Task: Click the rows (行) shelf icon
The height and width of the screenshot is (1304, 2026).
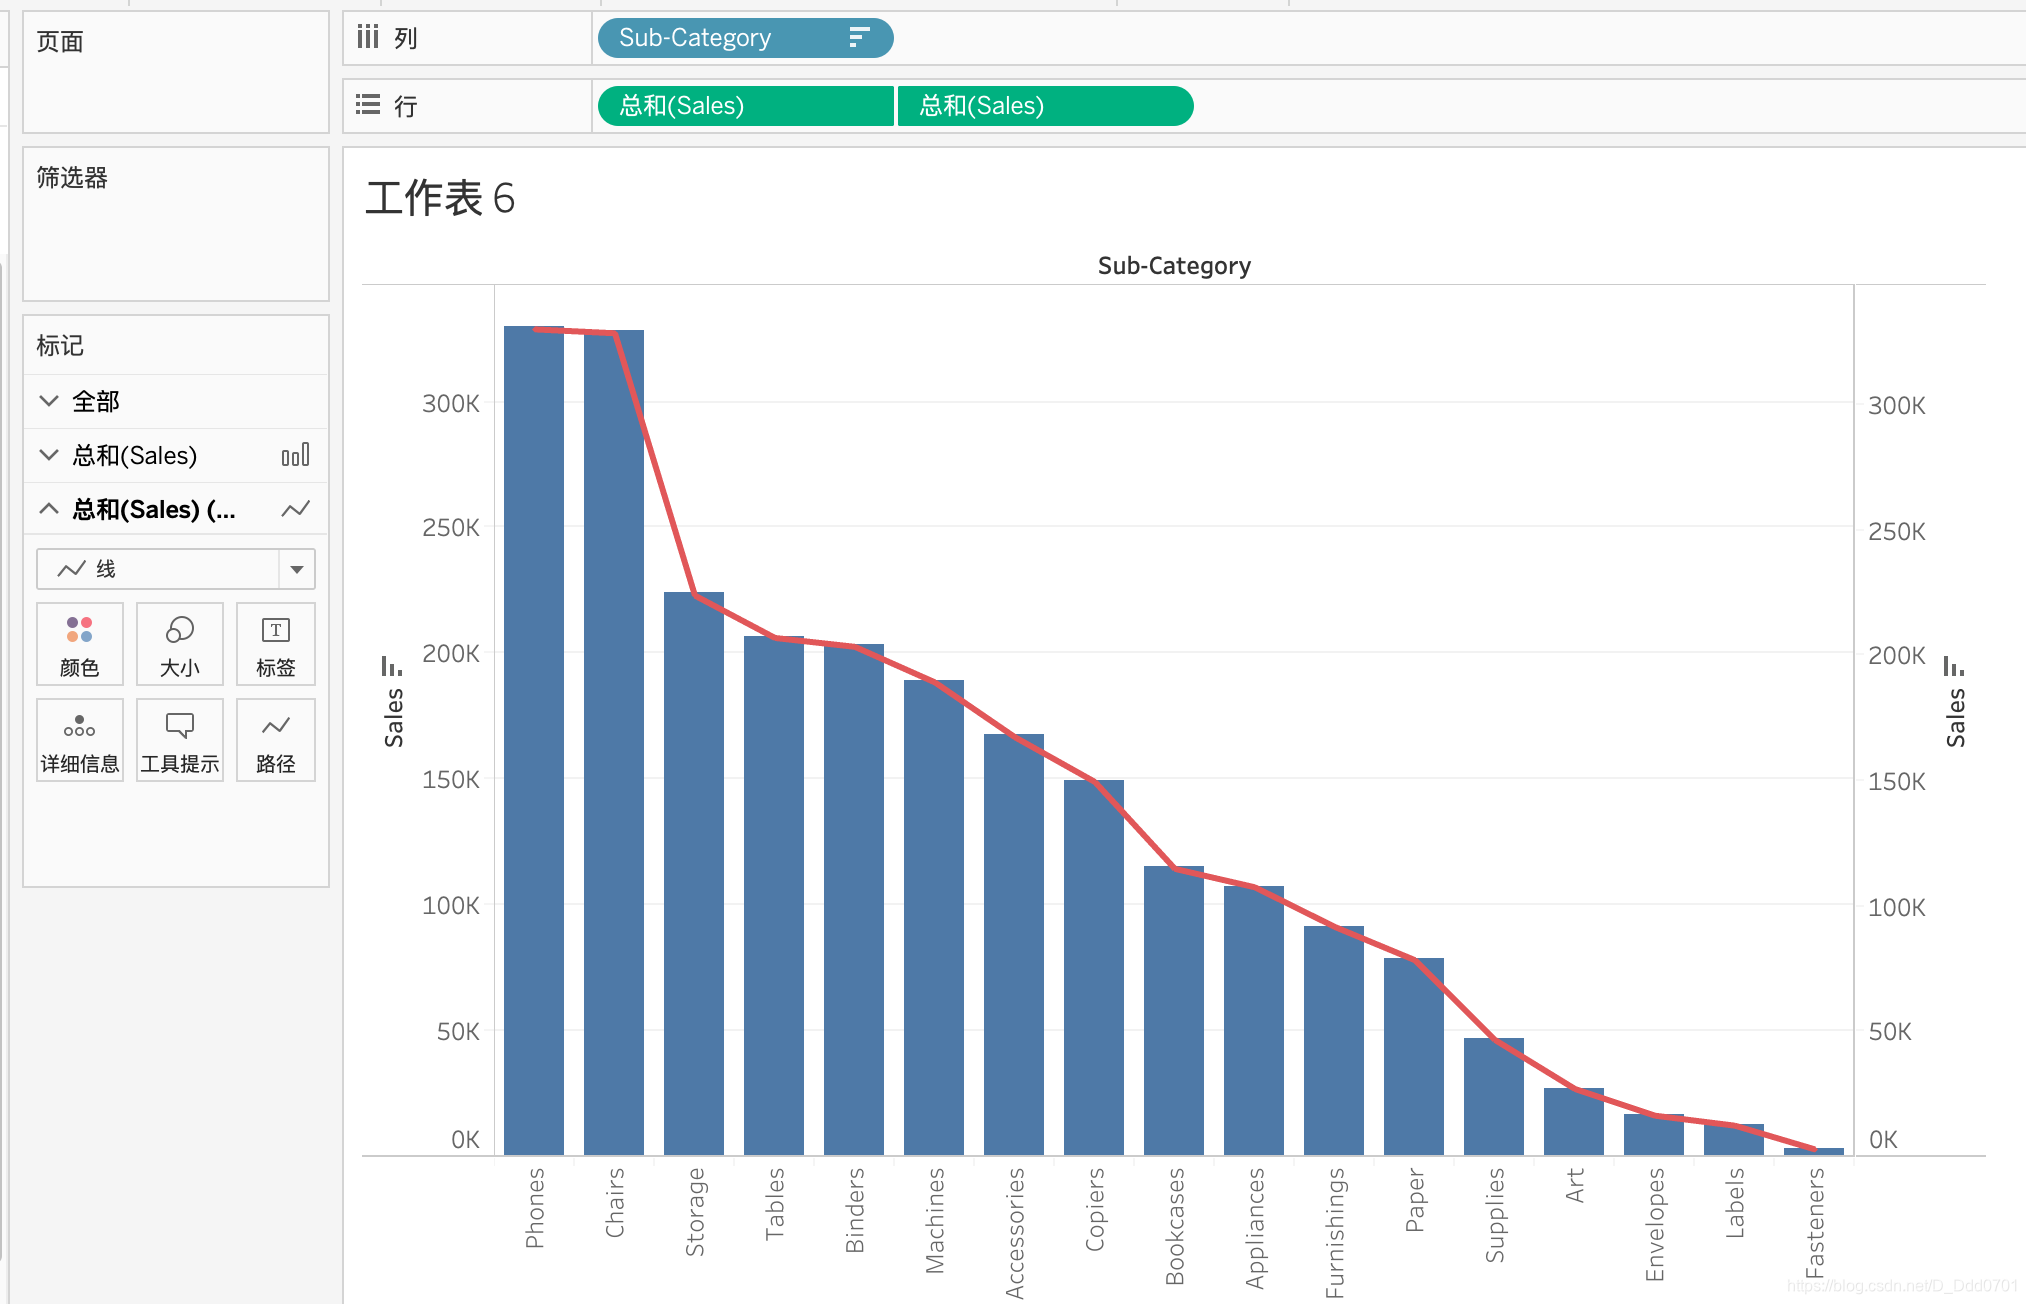Action: [368, 105]
